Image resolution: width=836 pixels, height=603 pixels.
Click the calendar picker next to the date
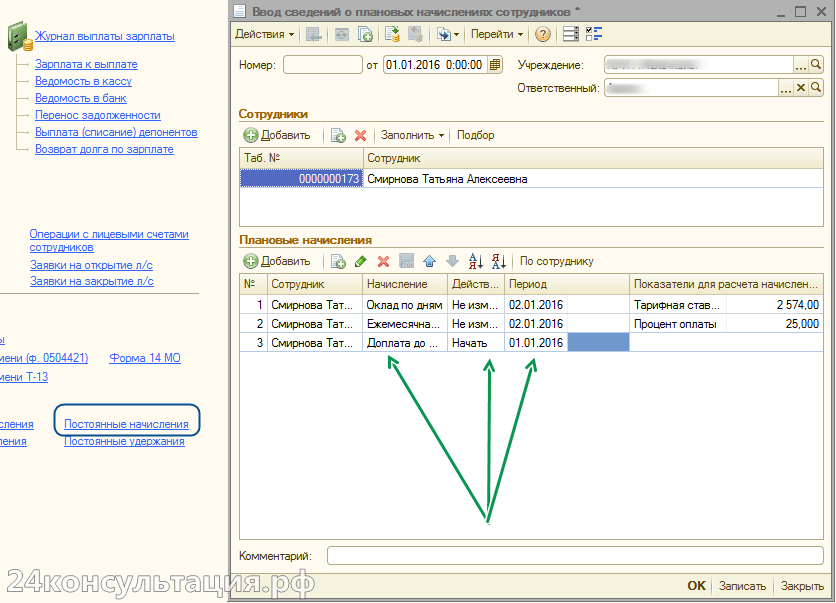(495, 65)
